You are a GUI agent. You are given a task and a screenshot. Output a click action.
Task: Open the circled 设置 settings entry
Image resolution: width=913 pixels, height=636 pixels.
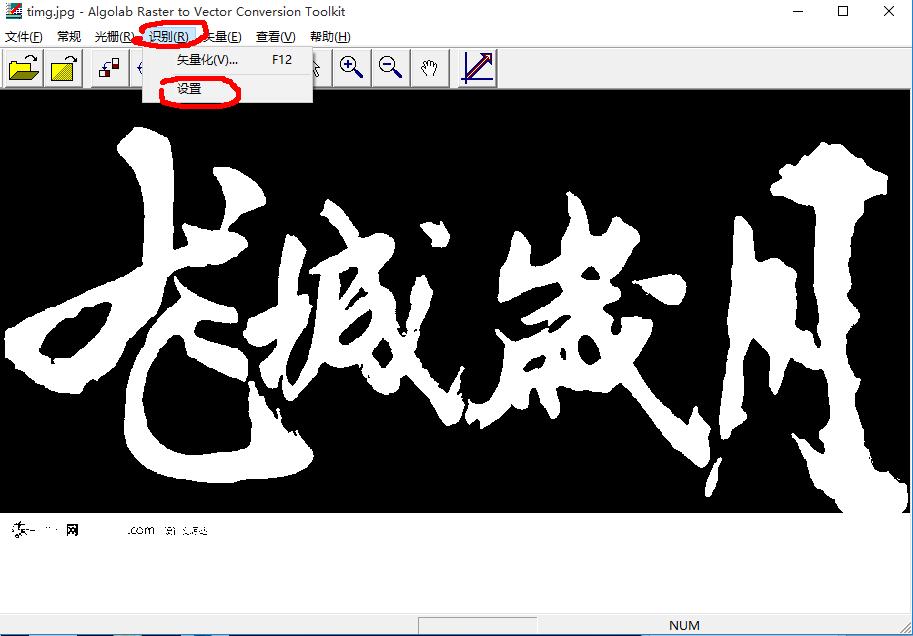(189, 89)
